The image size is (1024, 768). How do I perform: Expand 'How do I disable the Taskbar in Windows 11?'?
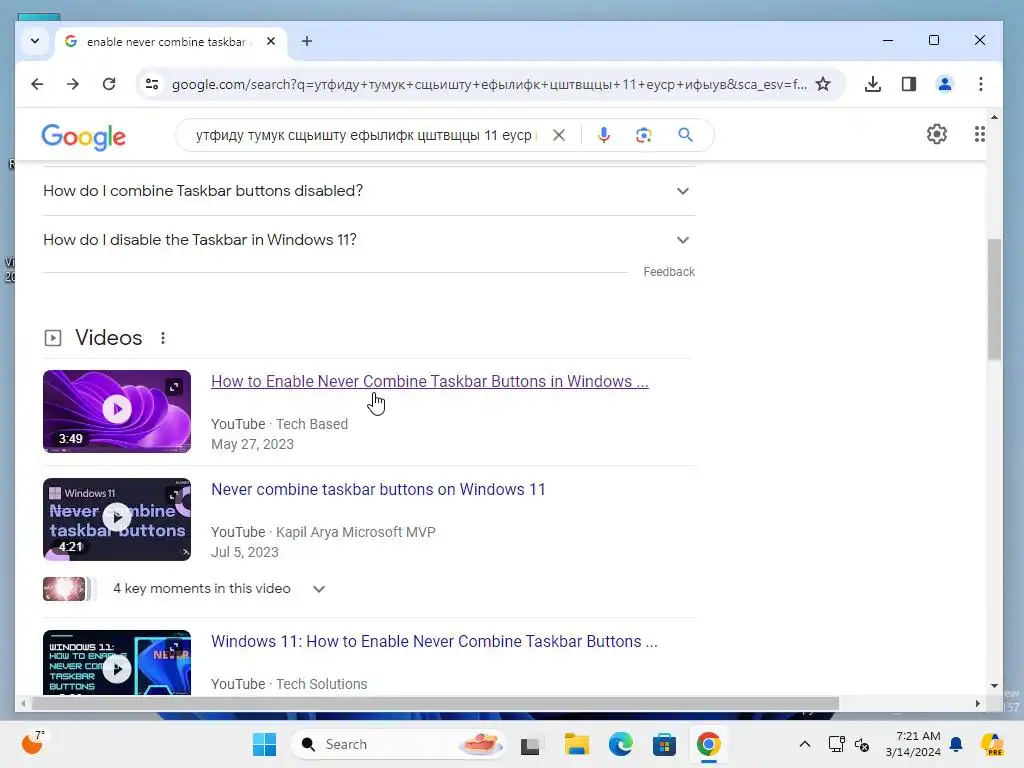(369, 240)
